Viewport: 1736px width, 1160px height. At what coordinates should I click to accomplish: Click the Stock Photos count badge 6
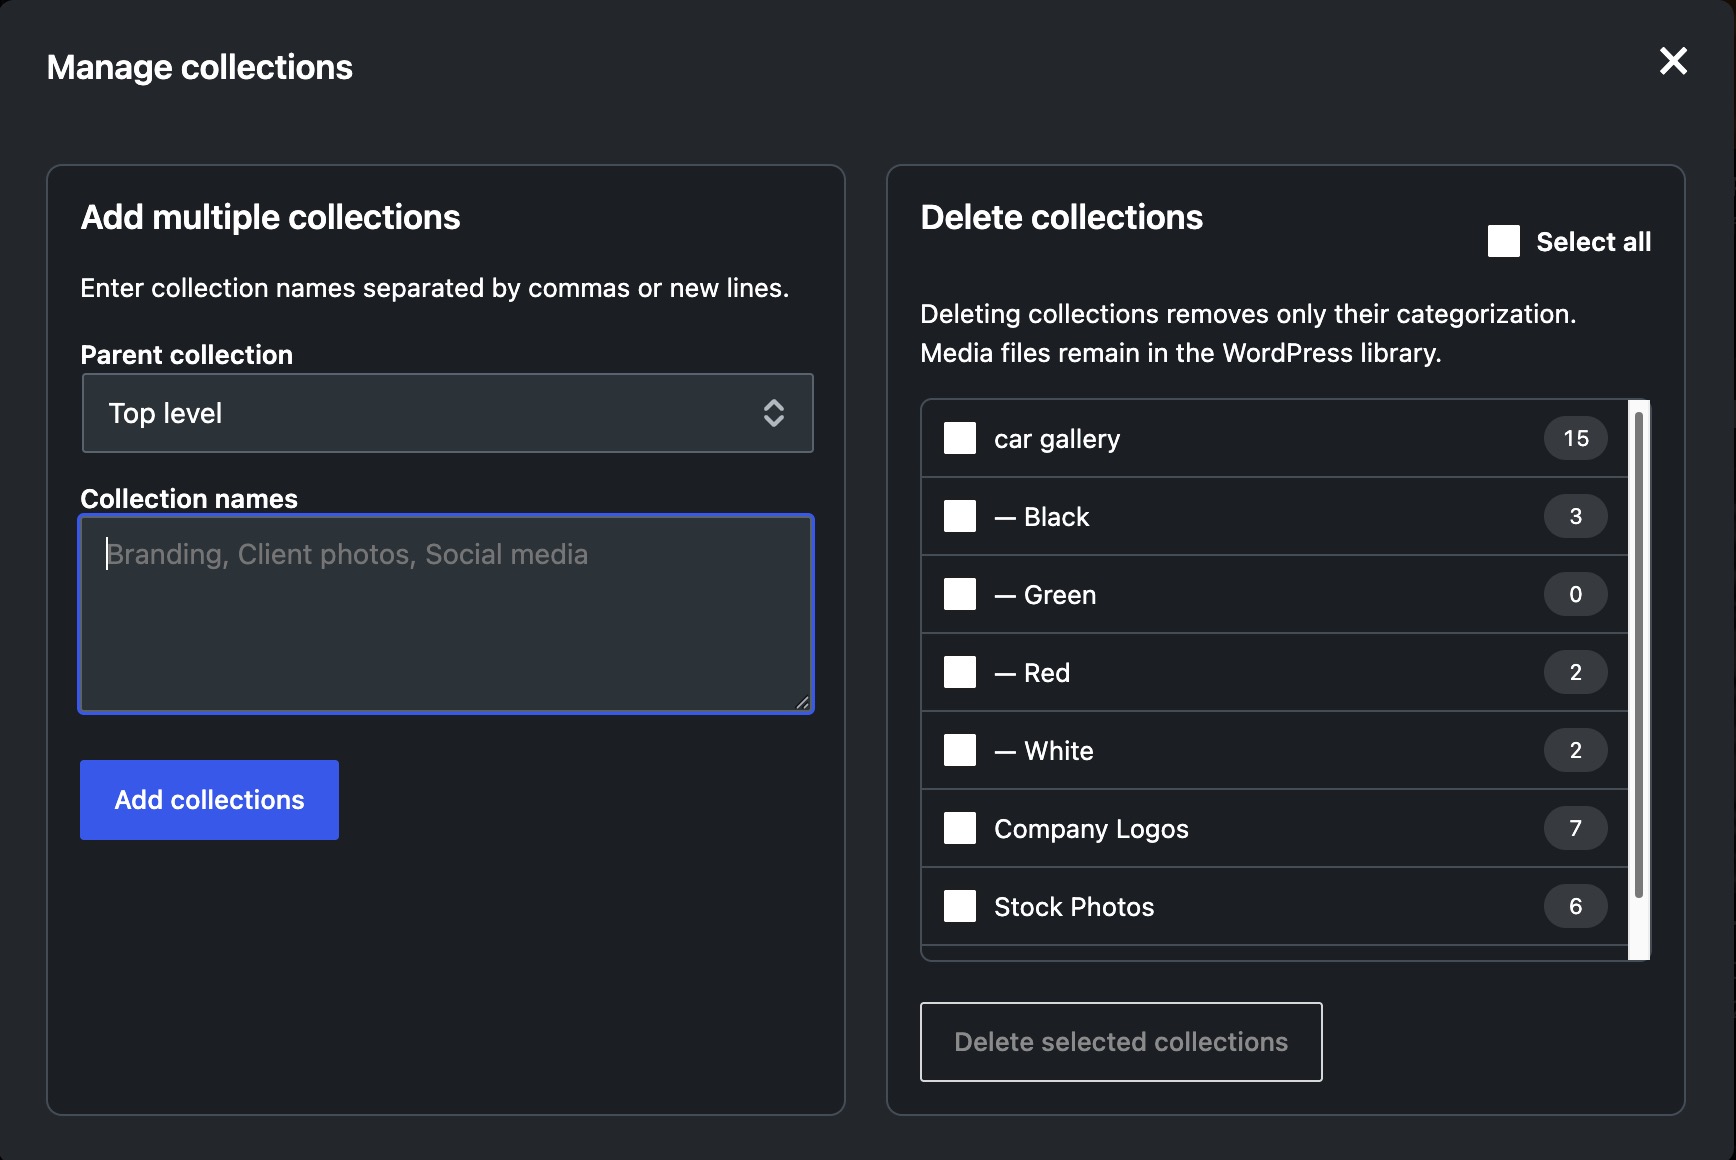tap(1576, 906)
